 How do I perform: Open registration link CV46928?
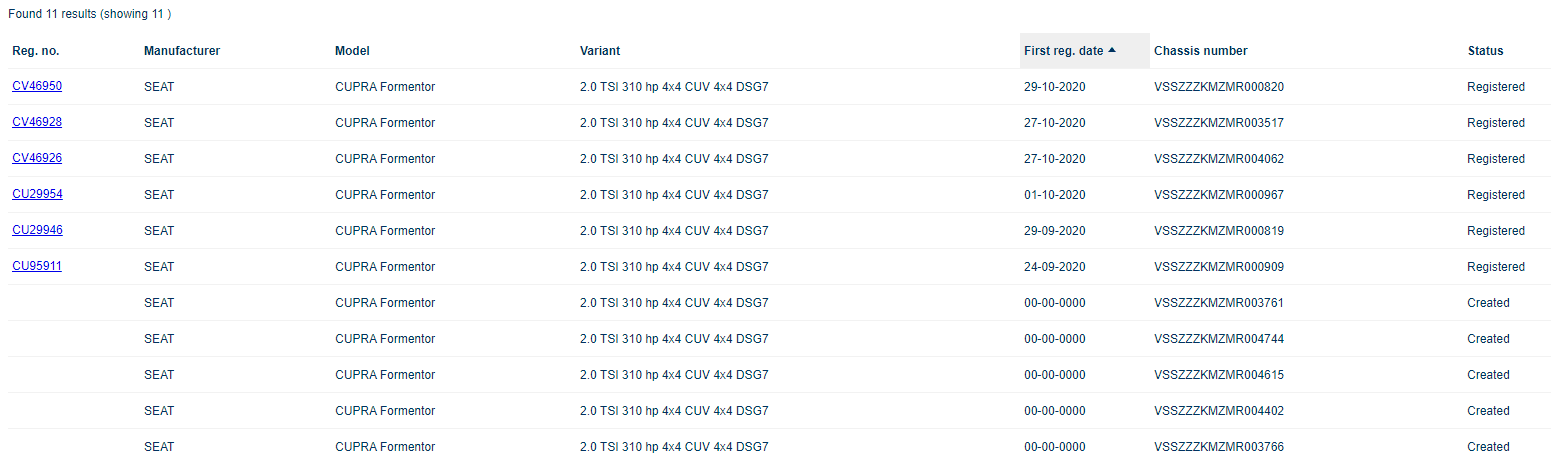tap(37, 122)
